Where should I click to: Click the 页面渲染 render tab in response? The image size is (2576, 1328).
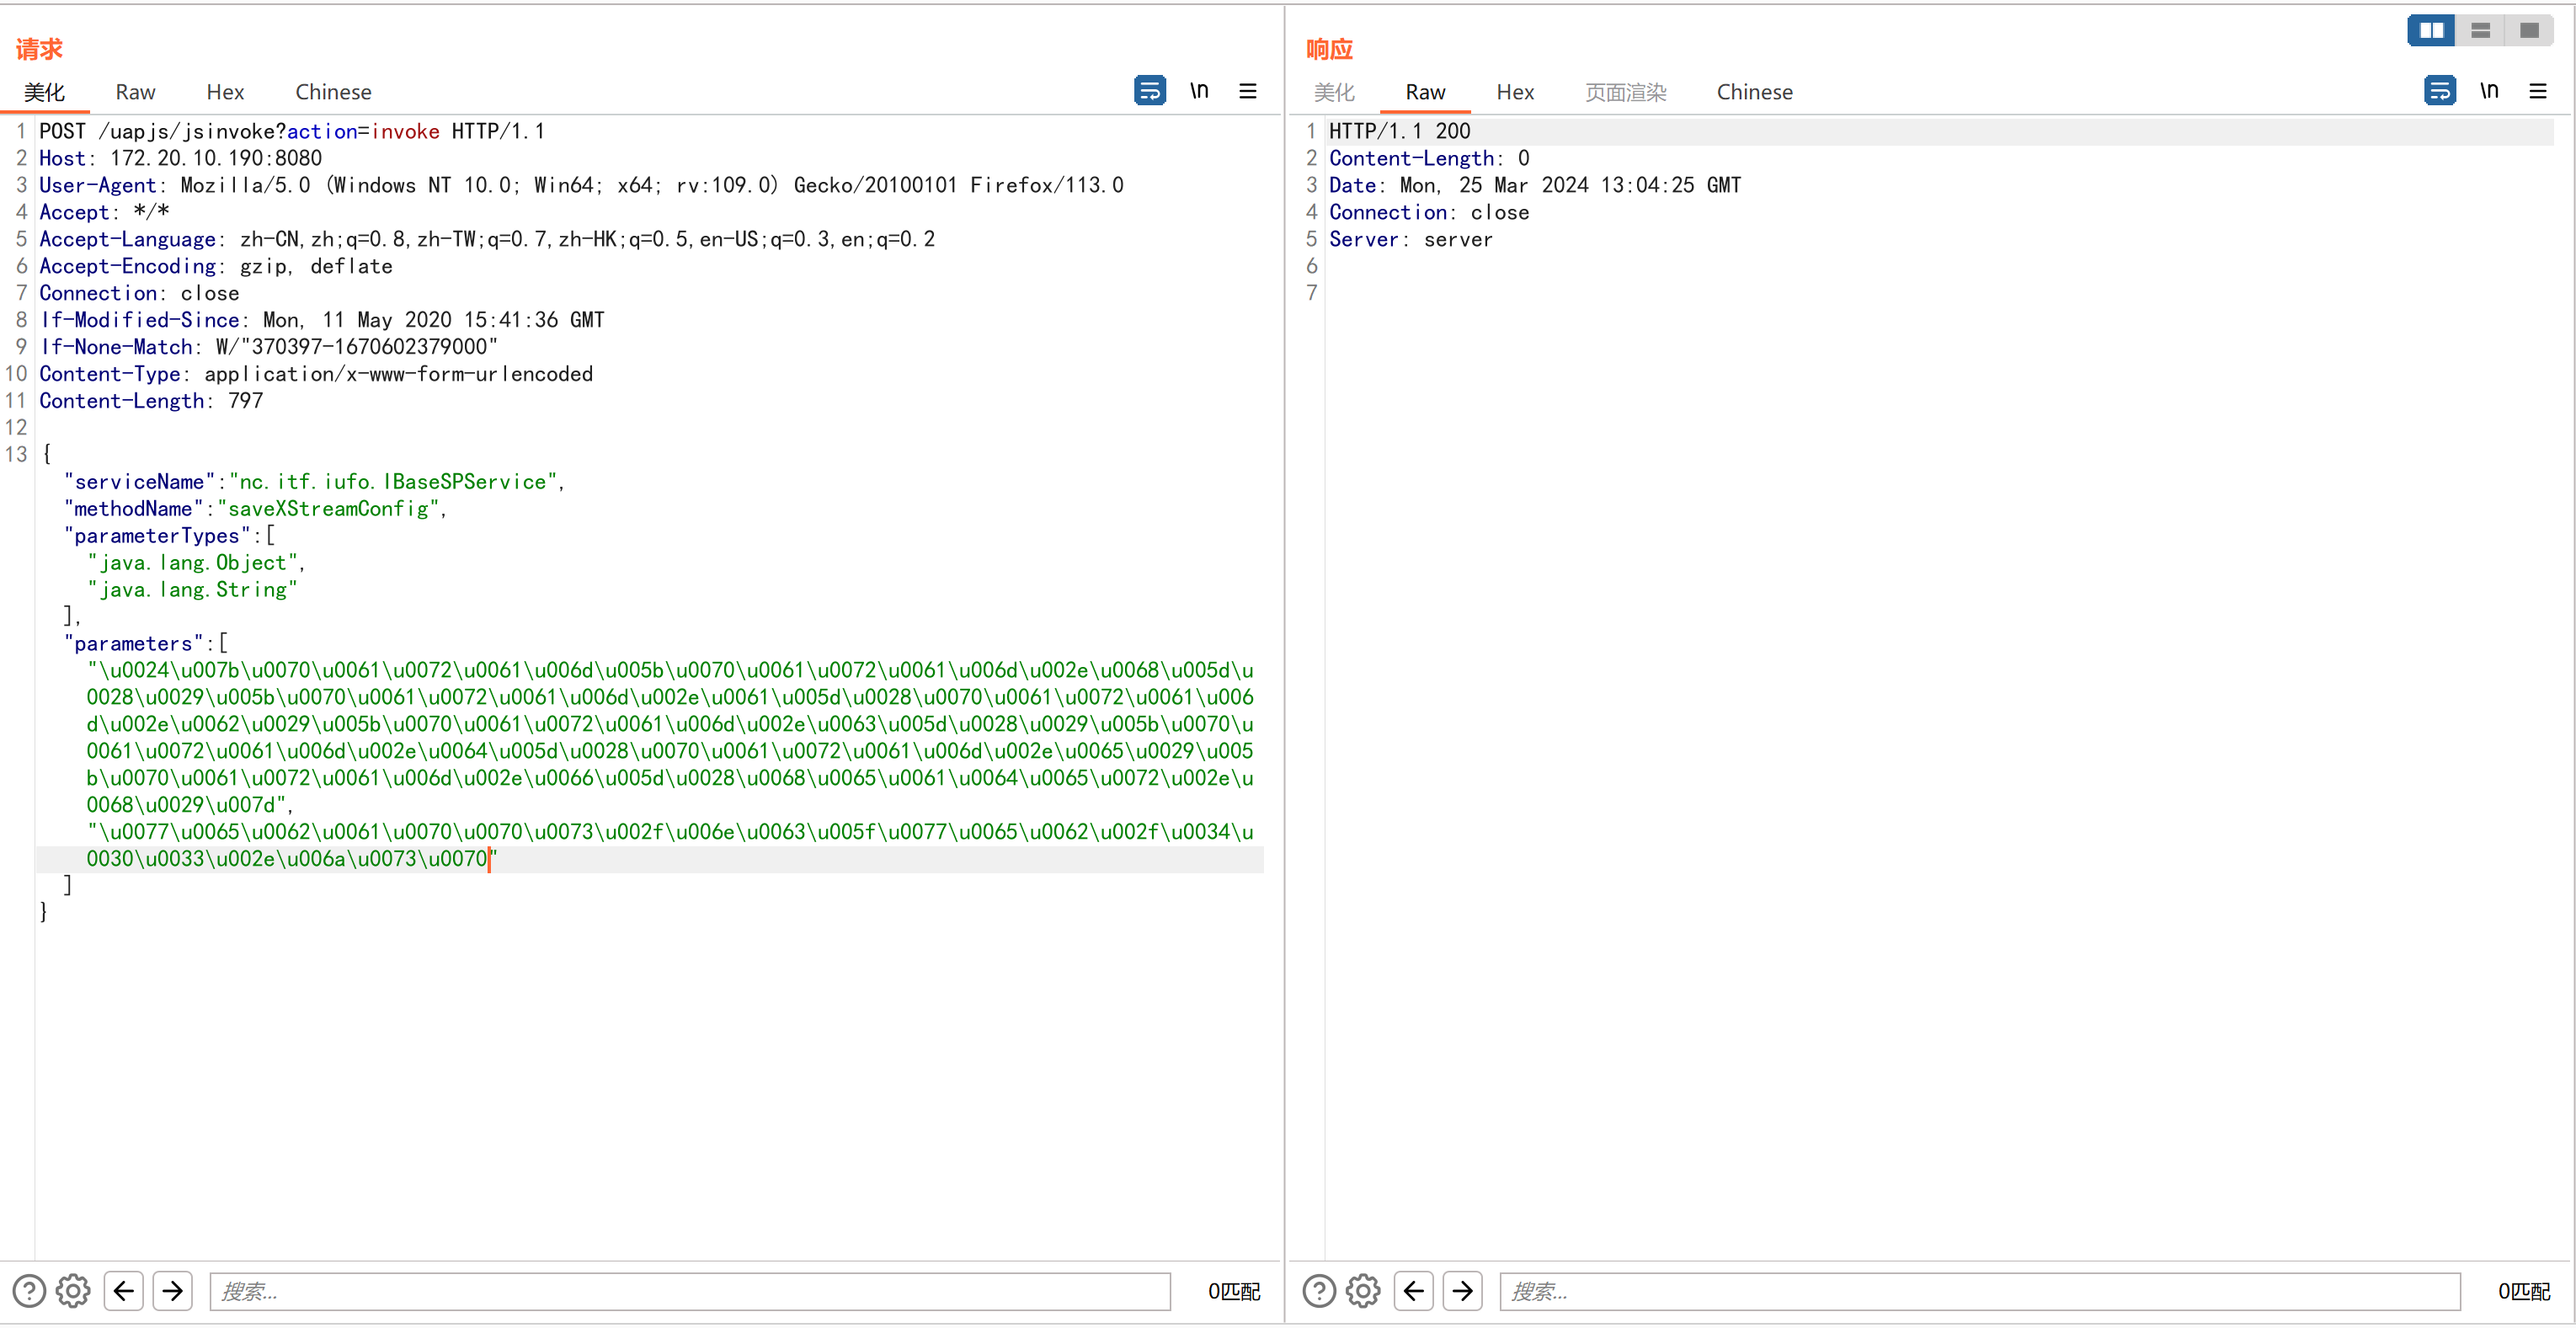(x=1625, y=92)
